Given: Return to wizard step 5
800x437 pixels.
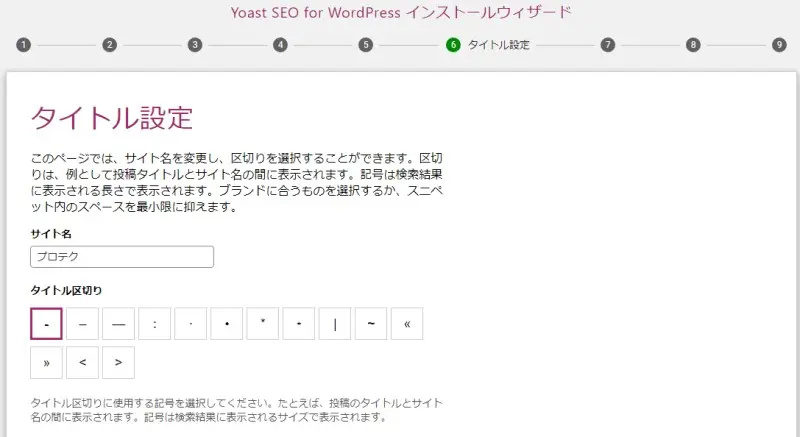Looking at the screenshot, I should pos(366,45).
